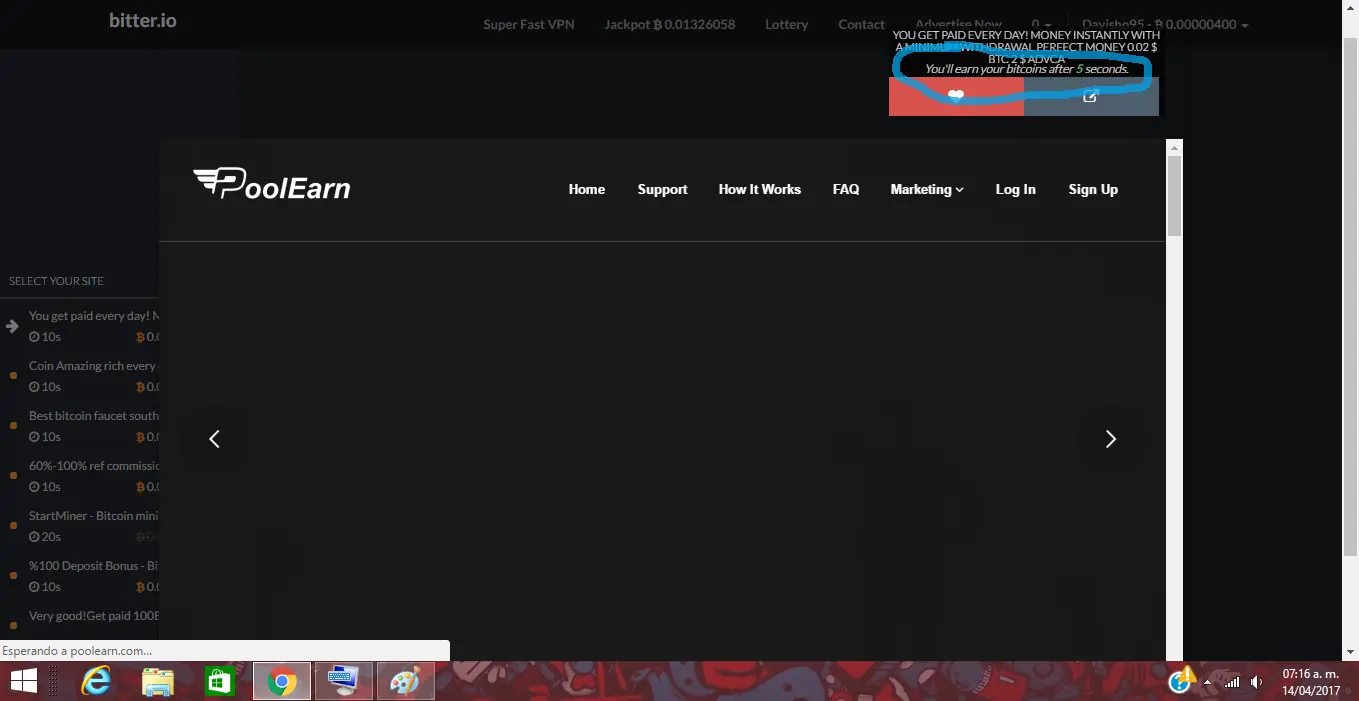
Task: Open volume speaker tray icon
Action: 1257,682
